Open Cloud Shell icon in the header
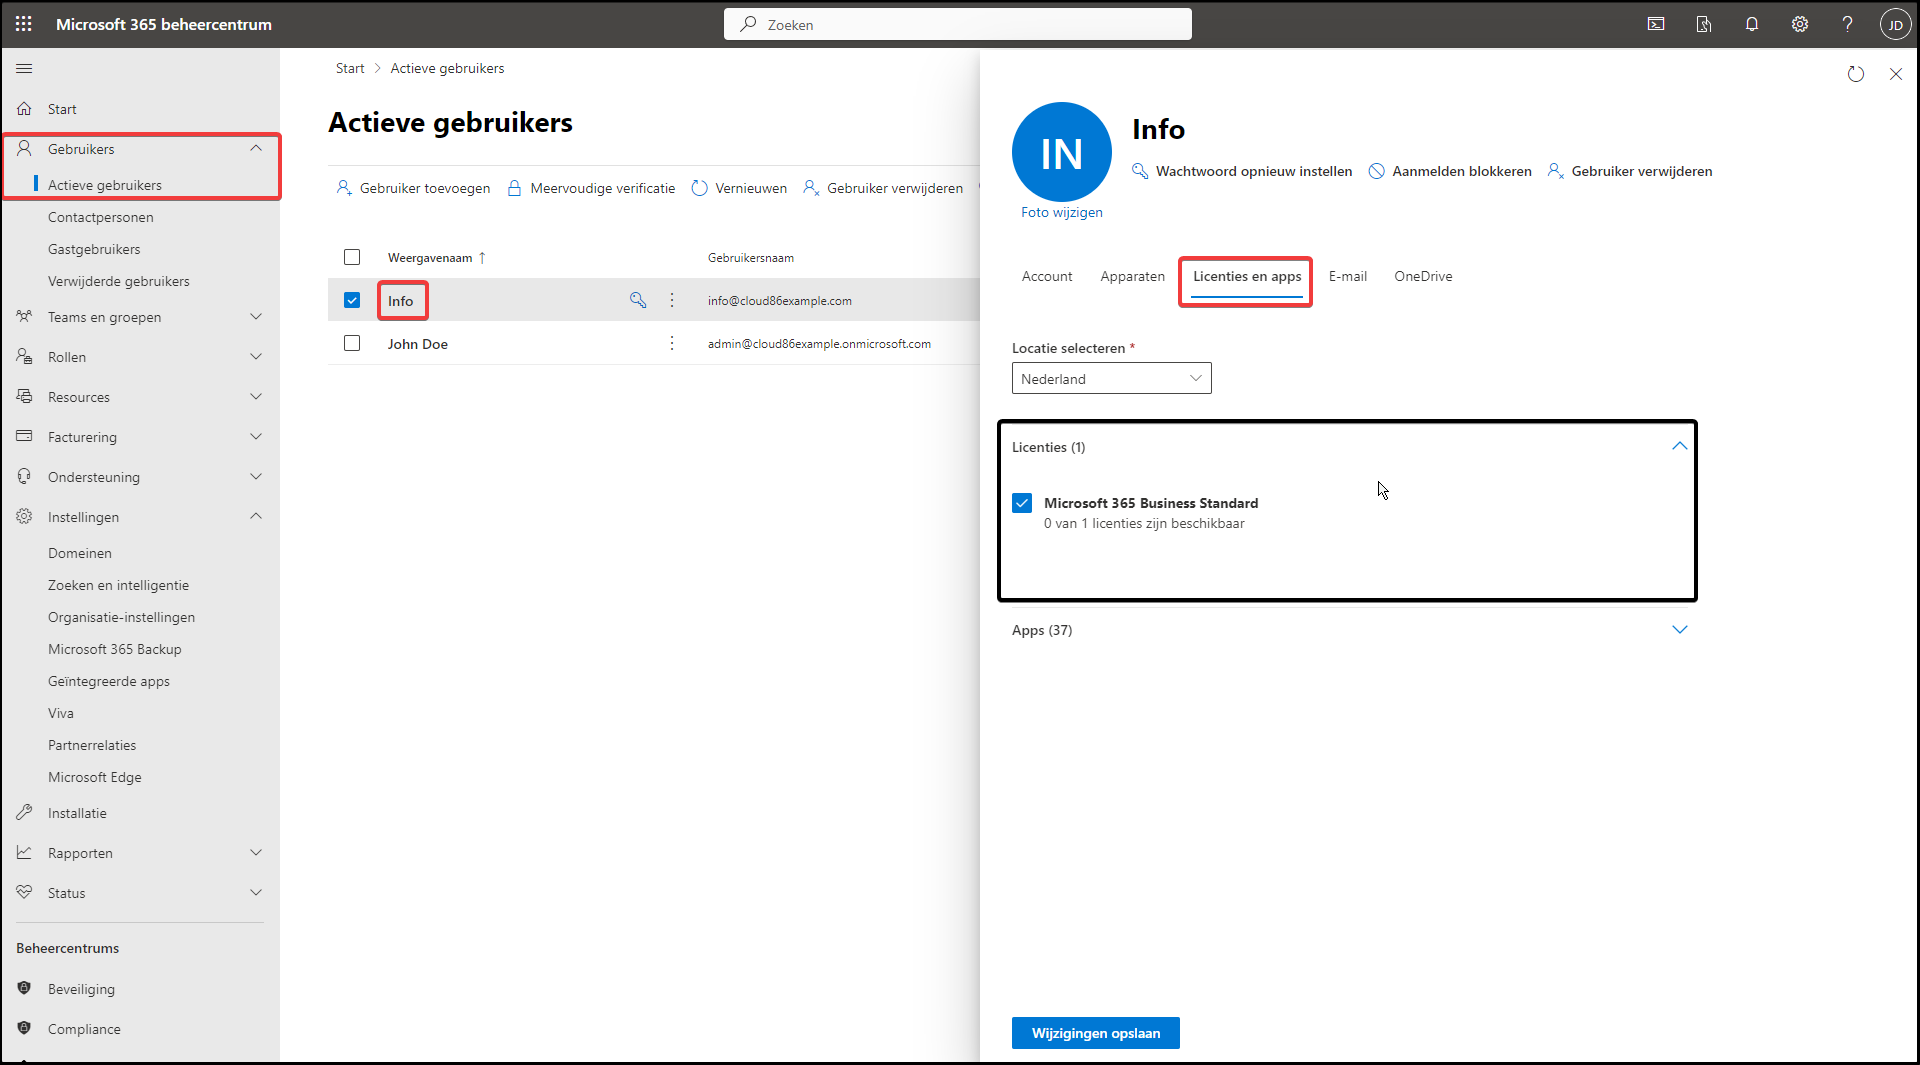The height and width of the screenshot is (1065, 1920). coord(1656,24)
